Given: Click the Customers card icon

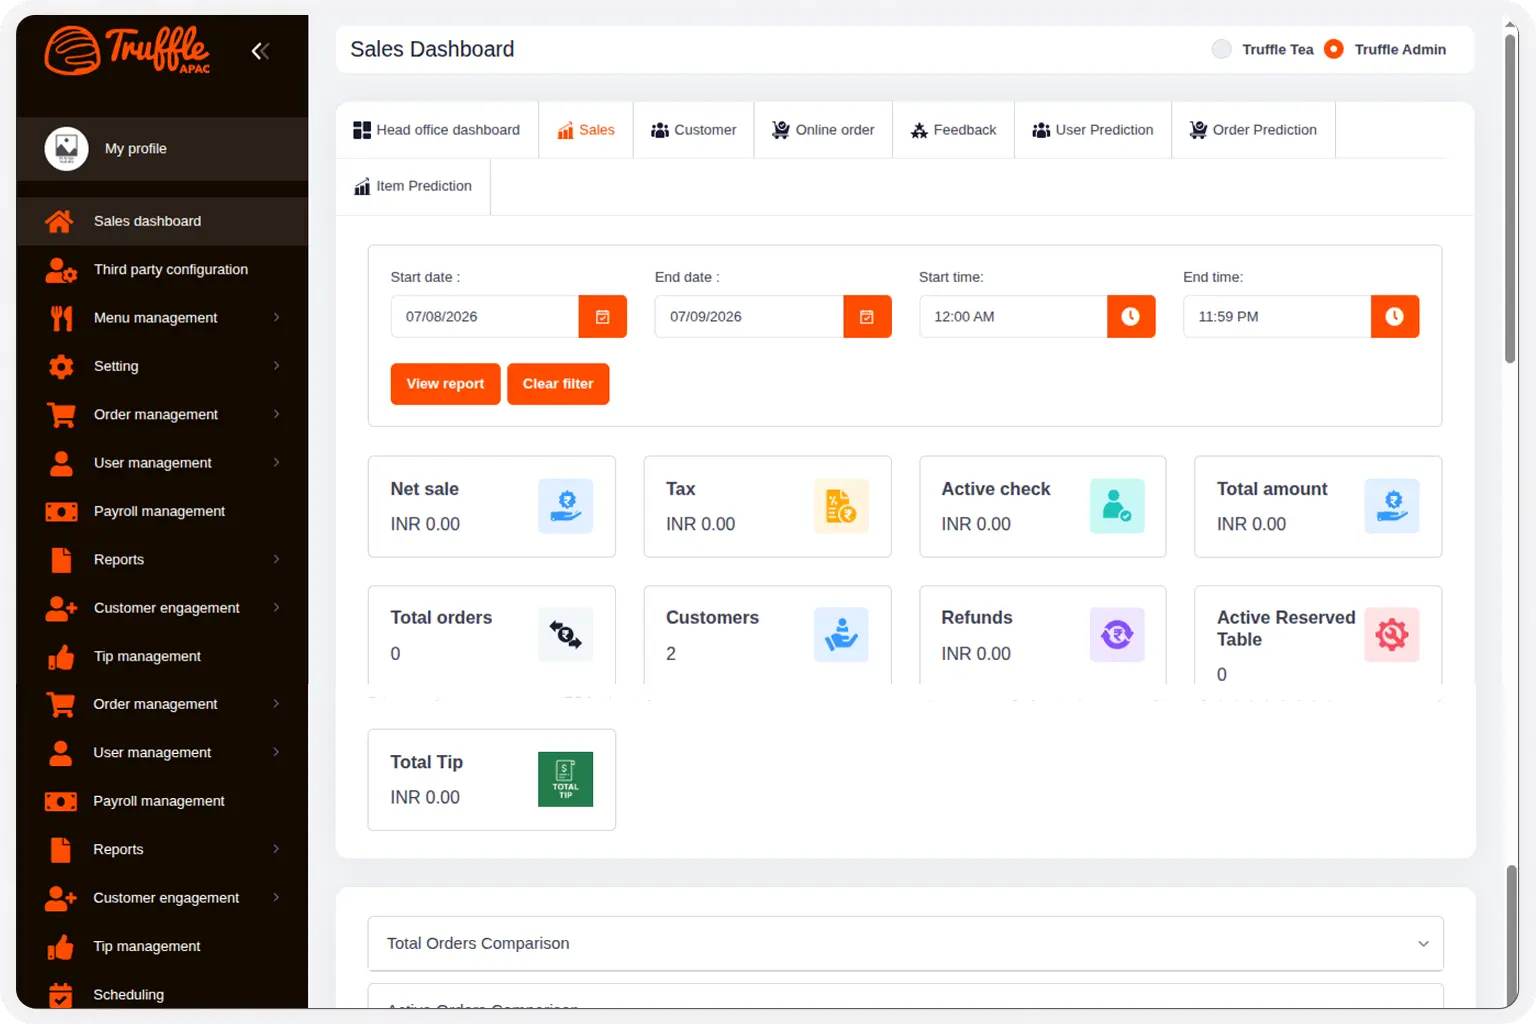Looking at the screenshot, I should click(x=841, y=635).
